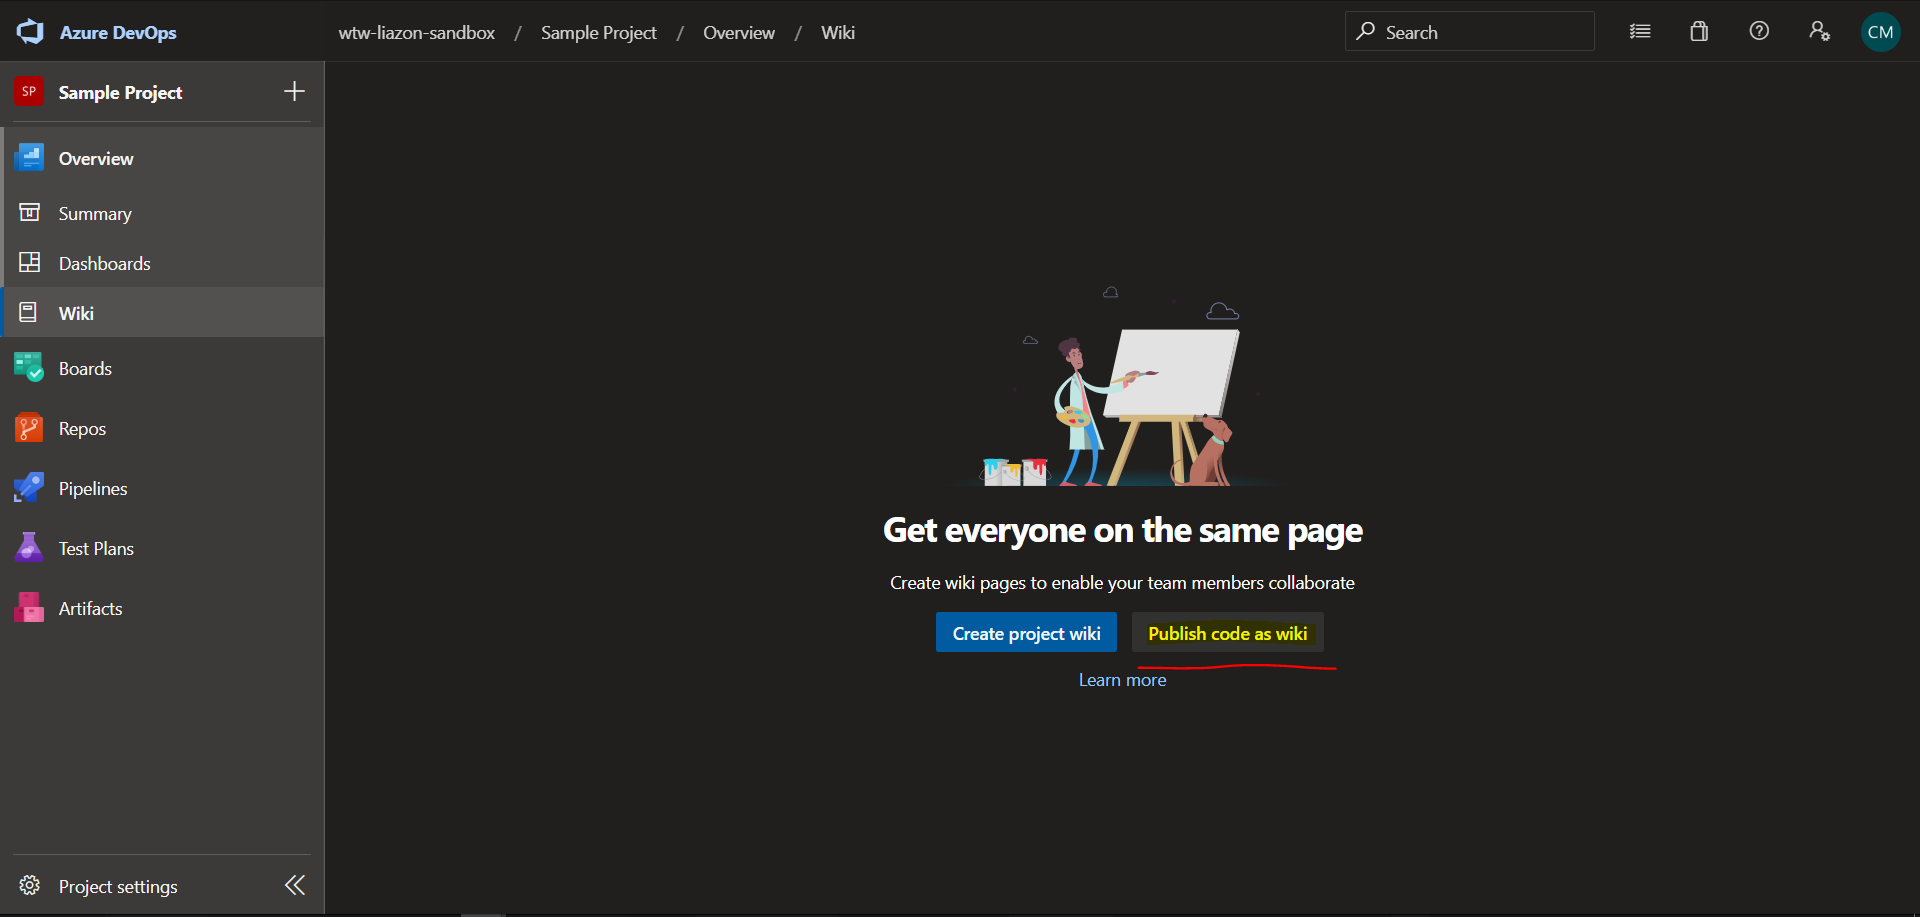Click the Publish code as wiki button

(x=1227, y=633)
